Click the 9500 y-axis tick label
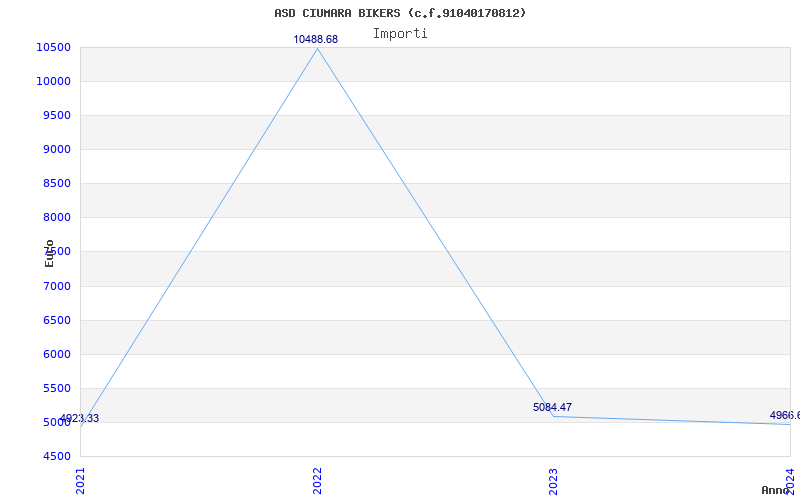 (57, 115)
